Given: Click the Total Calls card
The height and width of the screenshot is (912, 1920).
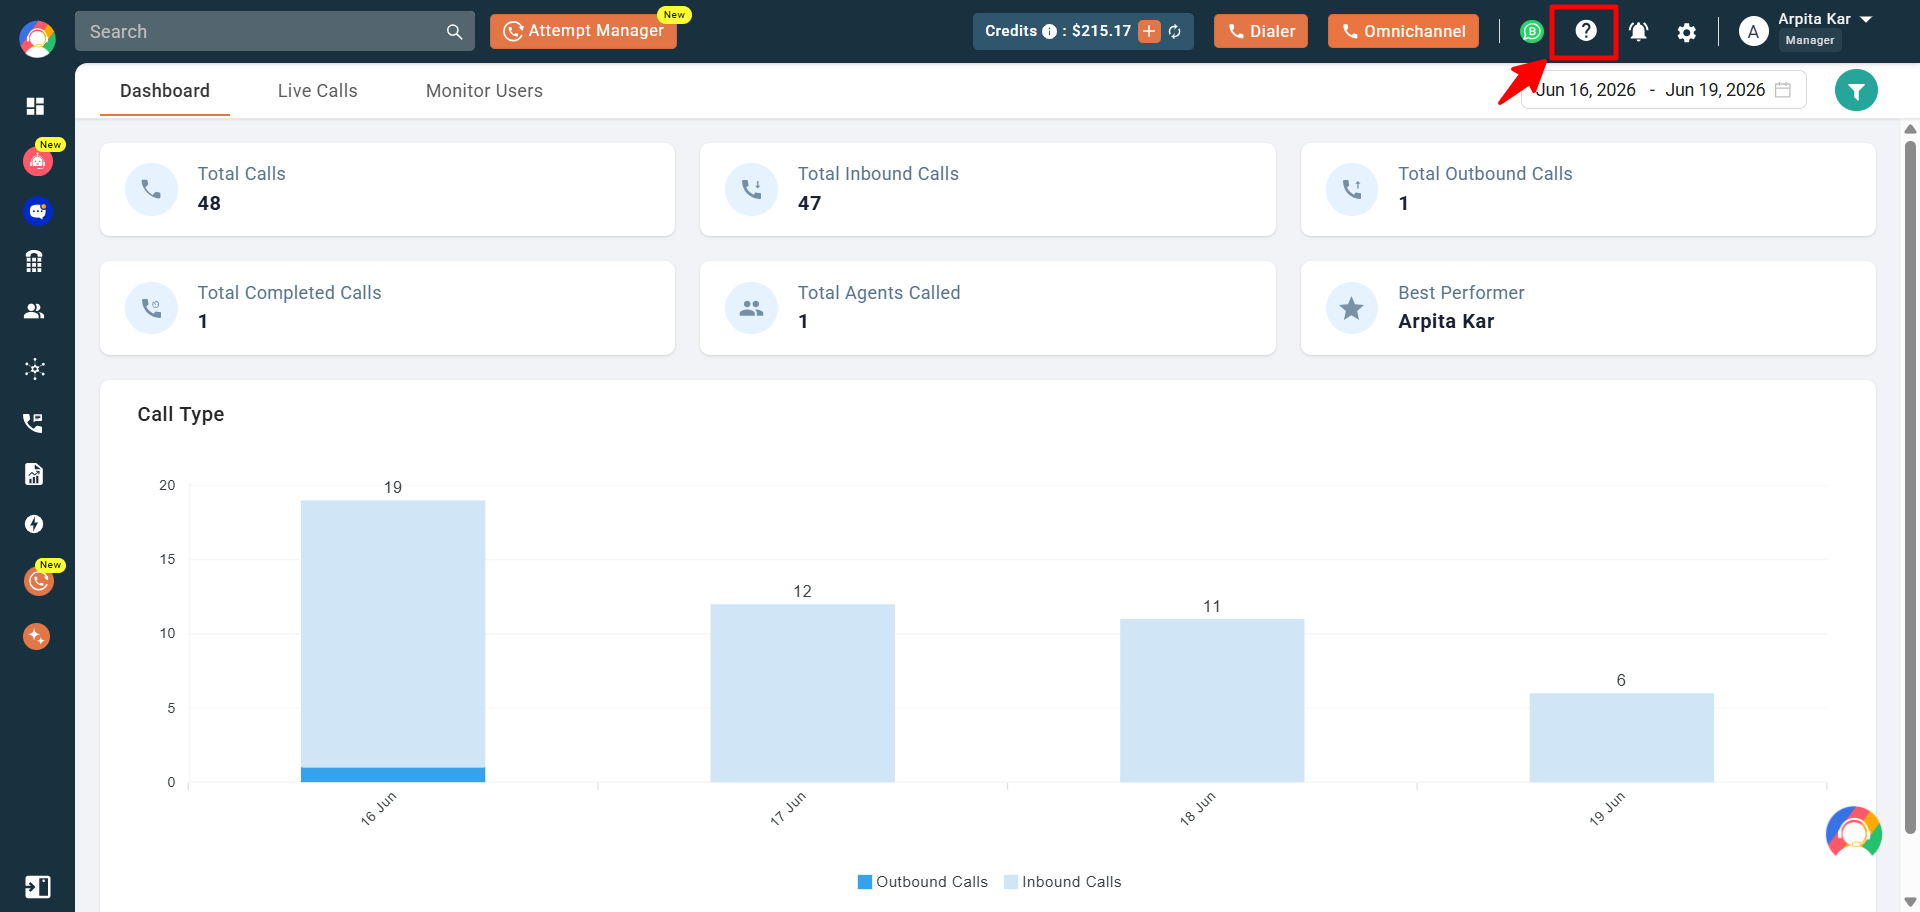Looking at the screenshot, I should [387, 189].
